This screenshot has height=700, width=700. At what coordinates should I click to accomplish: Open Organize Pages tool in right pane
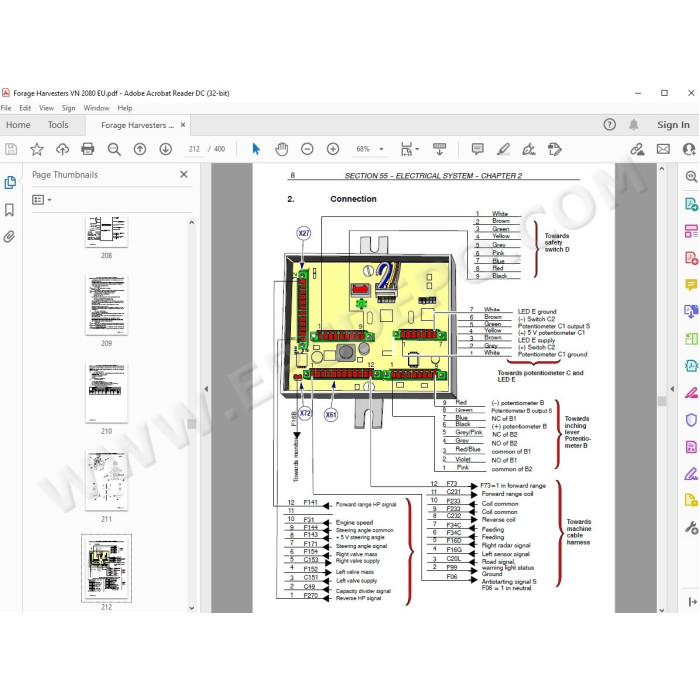tap(691, 231)
